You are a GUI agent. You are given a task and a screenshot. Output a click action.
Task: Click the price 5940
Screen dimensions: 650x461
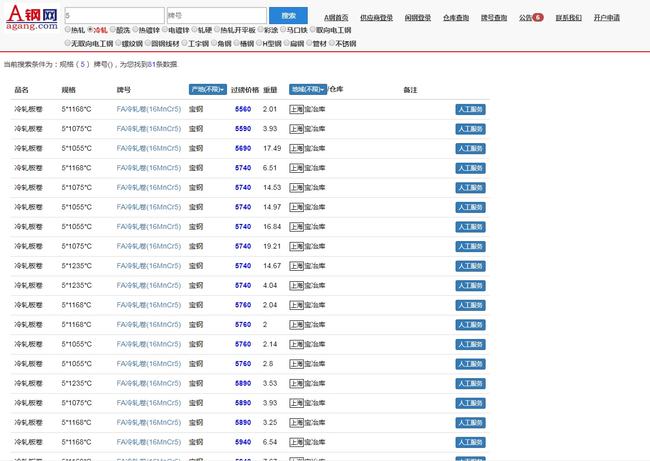click(x=243, y=442)
